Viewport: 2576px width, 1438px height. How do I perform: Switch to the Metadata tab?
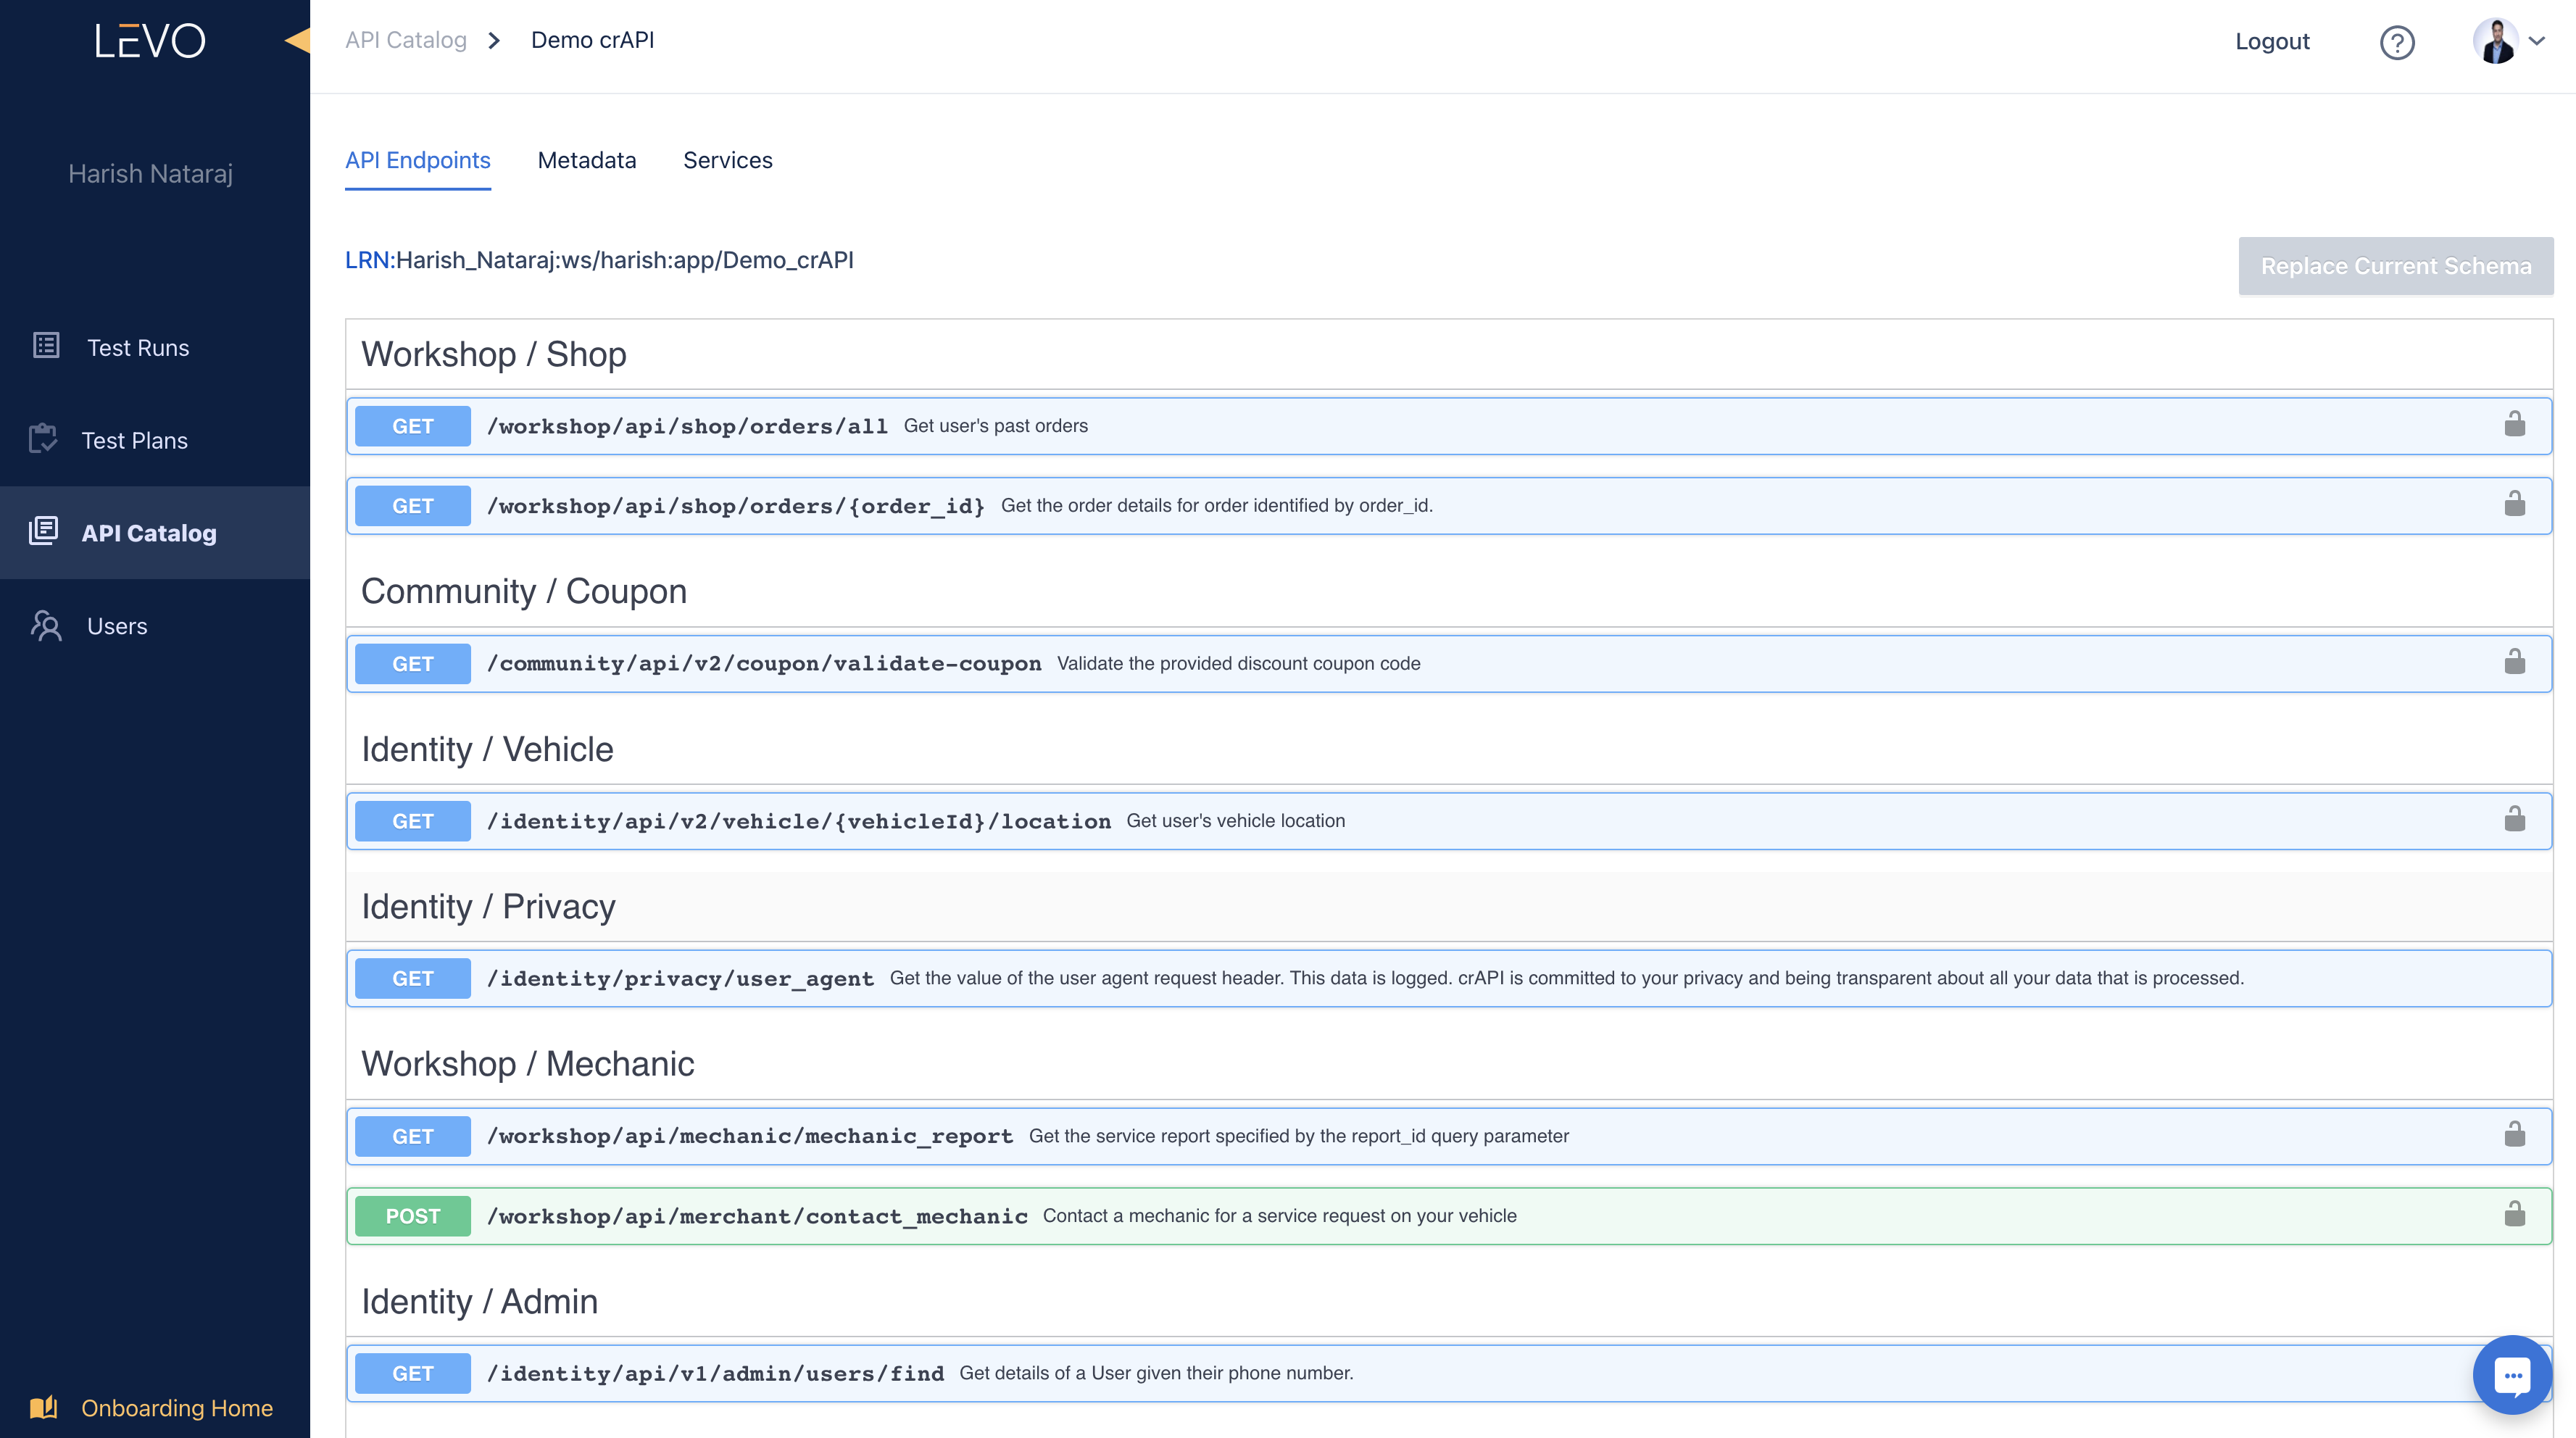click(587, 161)
